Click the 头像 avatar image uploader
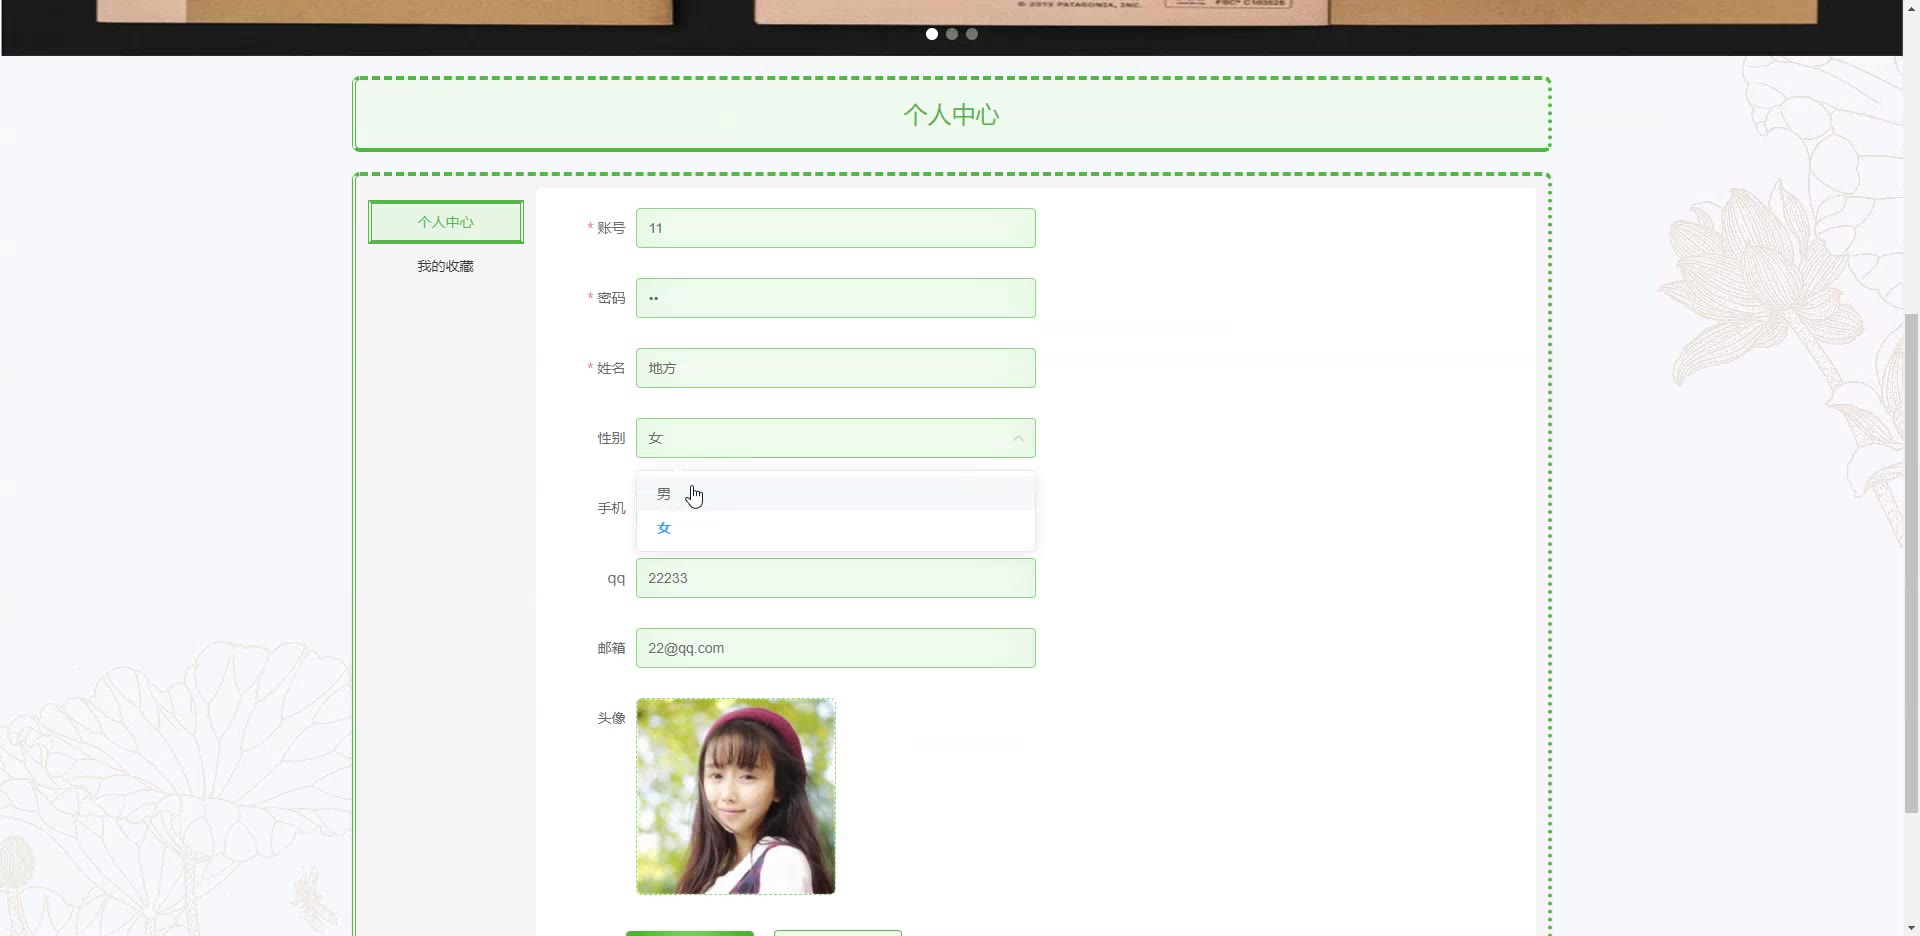Image resolution: width=1920 pixels, height=936 pixels. (x=736, y=796)
